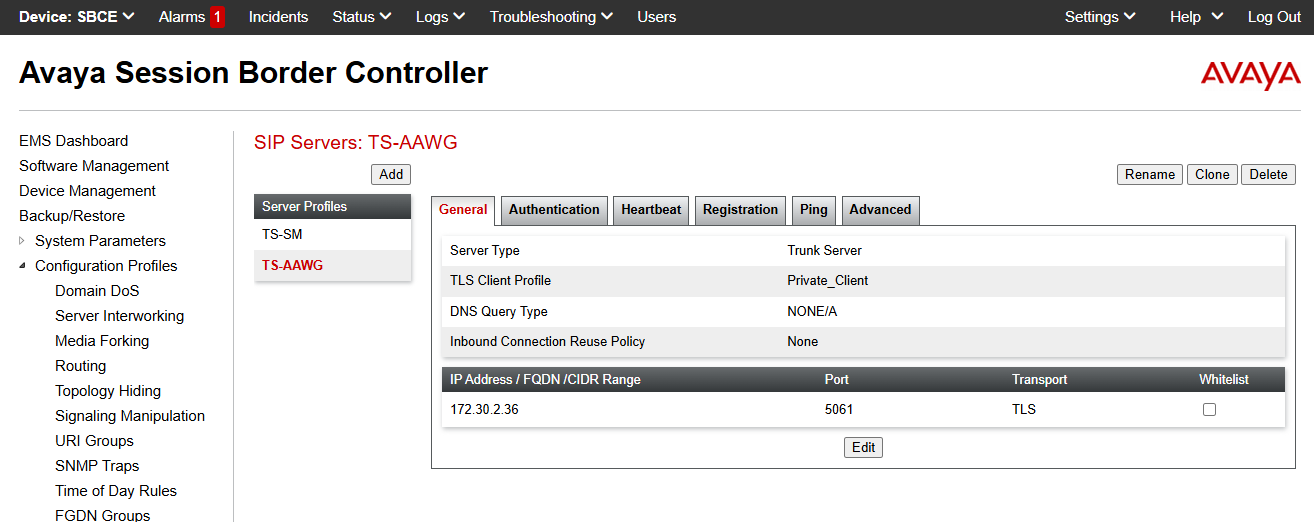Click the Avaya logo
Screen dimensions: 1314x522
(1250, 75)
